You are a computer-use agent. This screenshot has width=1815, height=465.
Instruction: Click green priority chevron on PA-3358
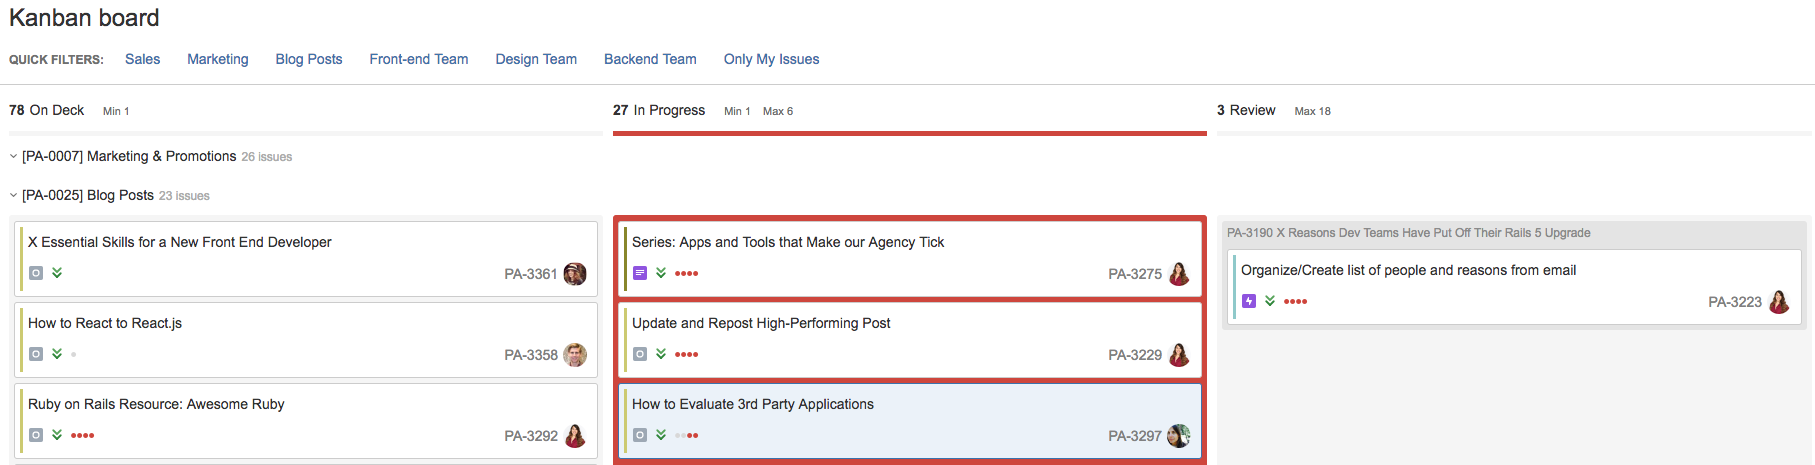(x=57, y=354)
